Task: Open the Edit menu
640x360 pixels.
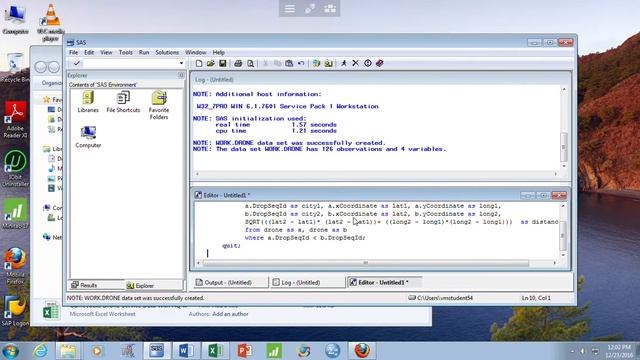Action: coord(89,52)
